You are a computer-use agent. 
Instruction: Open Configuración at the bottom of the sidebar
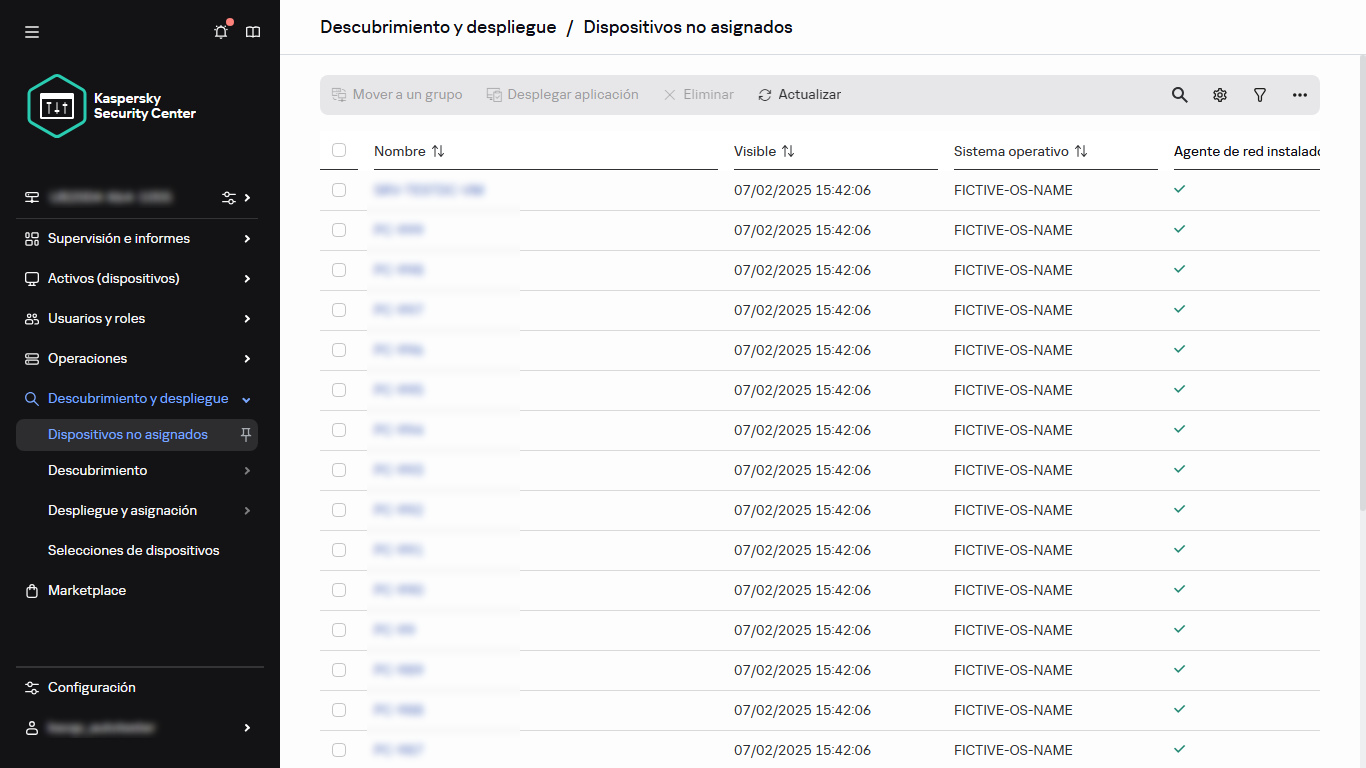[92, 687]
